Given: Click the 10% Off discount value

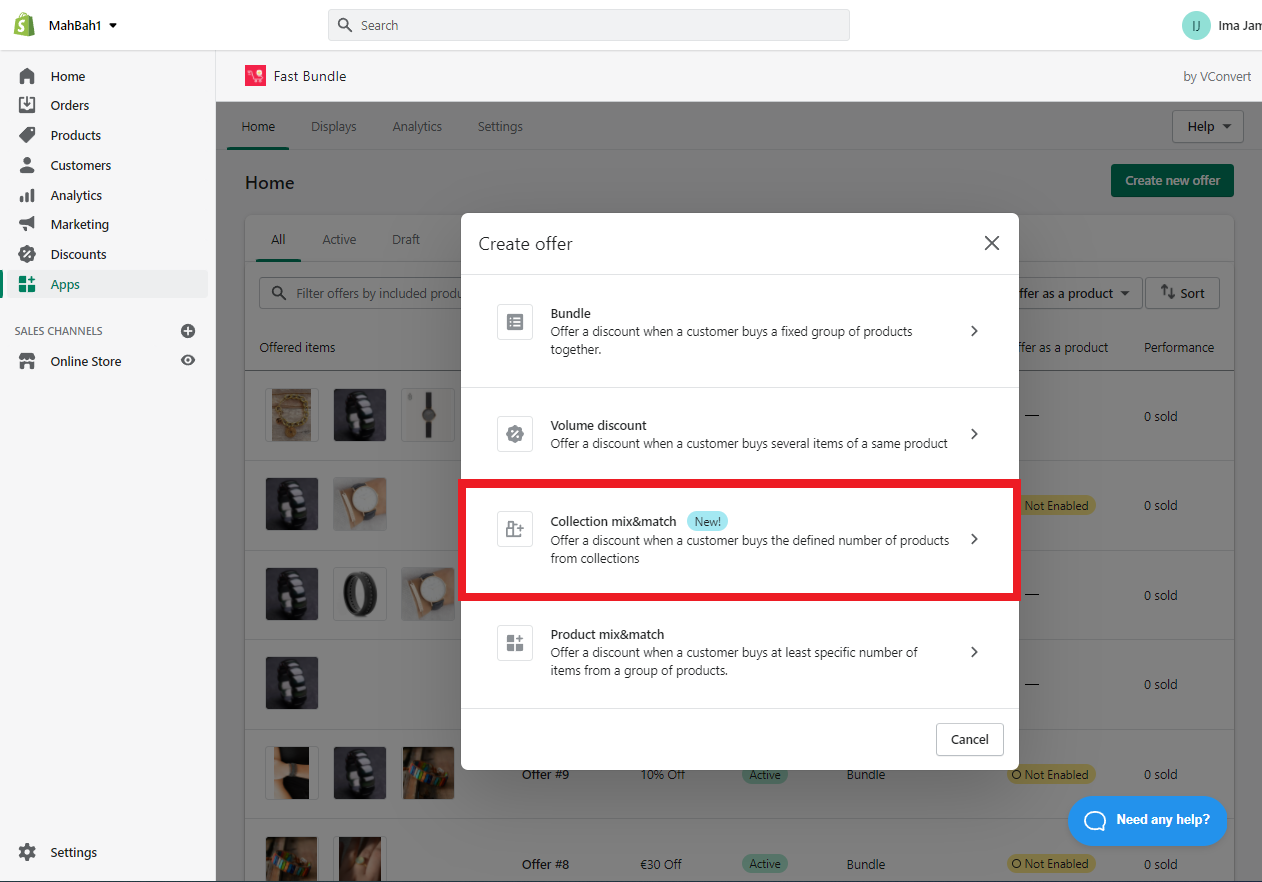Looking at the screenshot, I should (x=662, y=775).
